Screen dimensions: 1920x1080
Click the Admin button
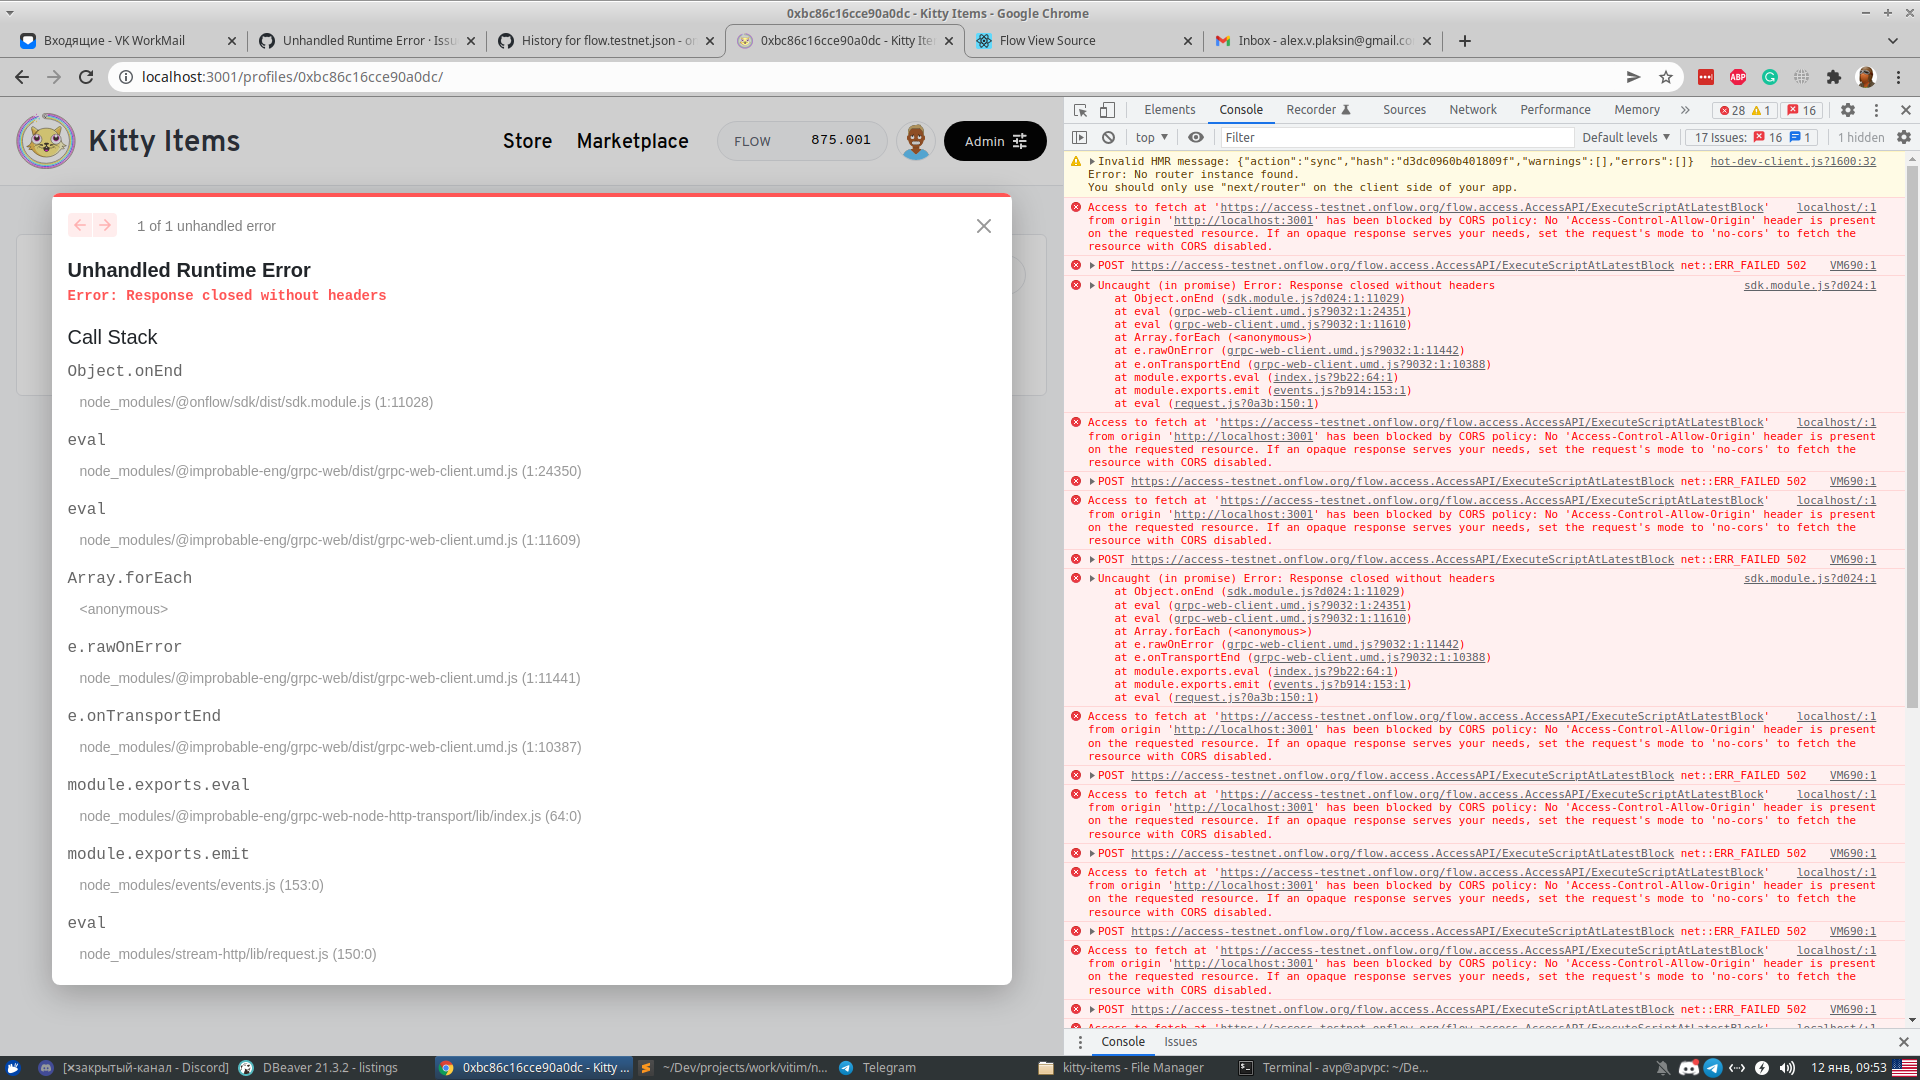point(994,141)
